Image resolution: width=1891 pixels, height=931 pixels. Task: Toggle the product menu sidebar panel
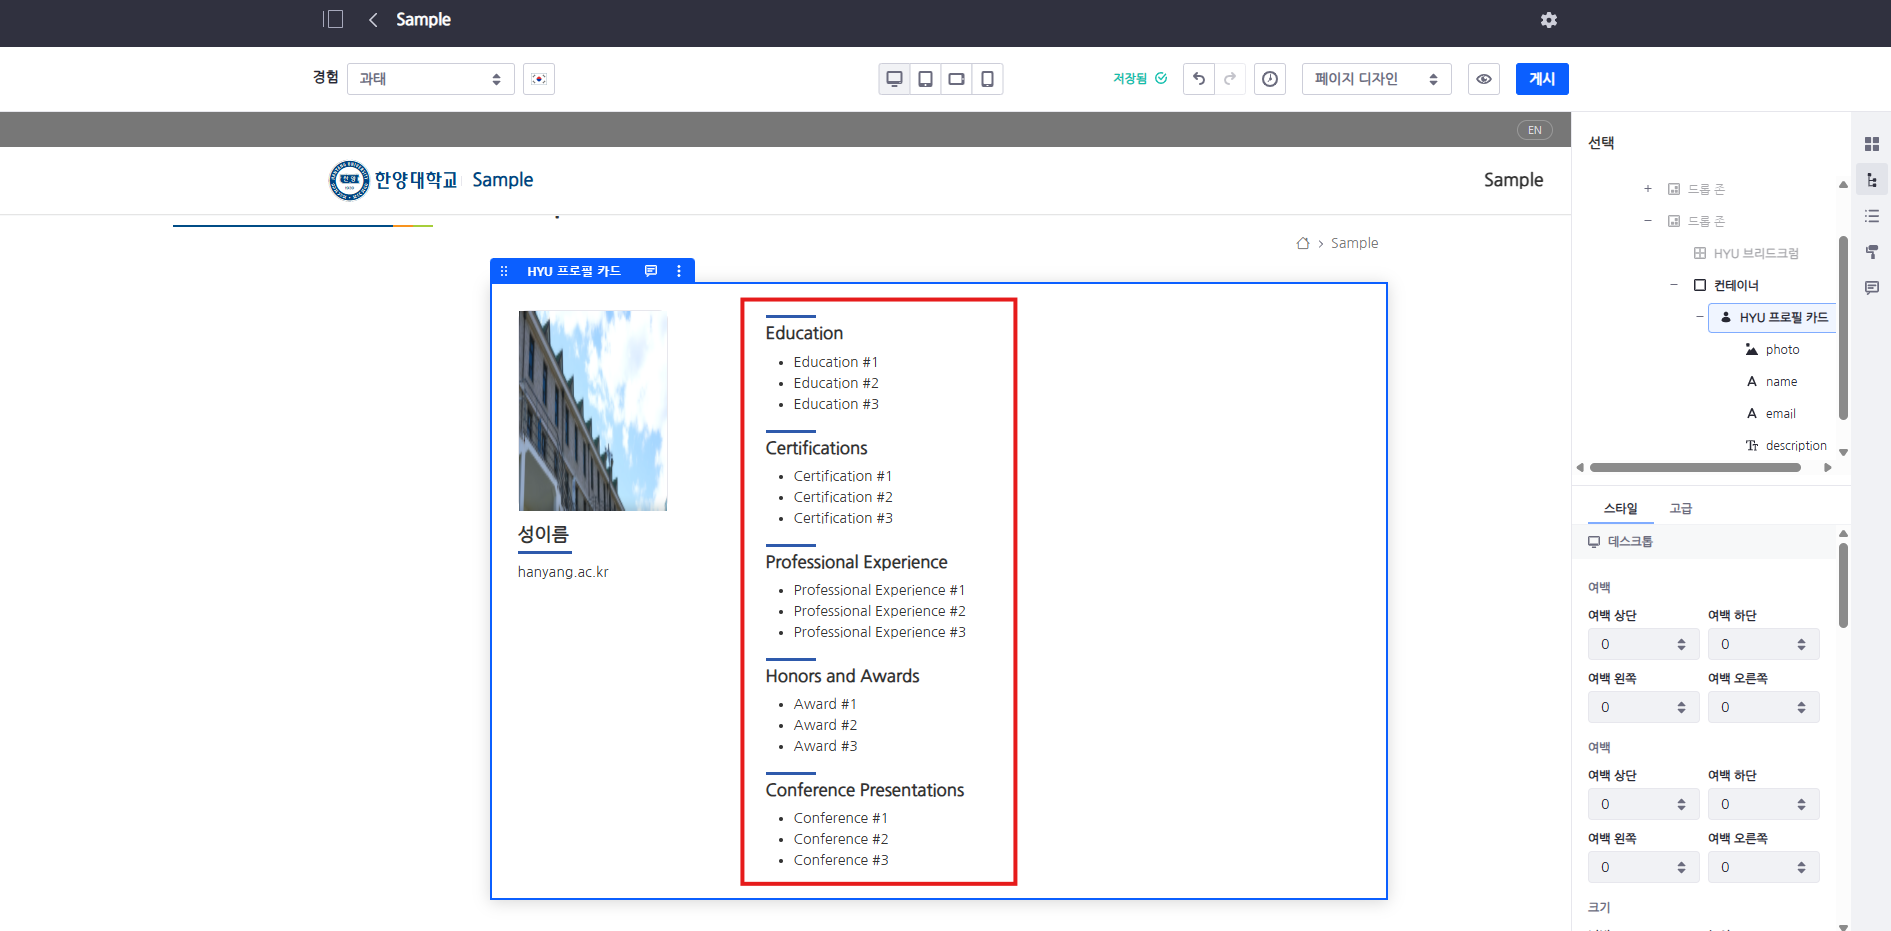click(x=333, y=20)
